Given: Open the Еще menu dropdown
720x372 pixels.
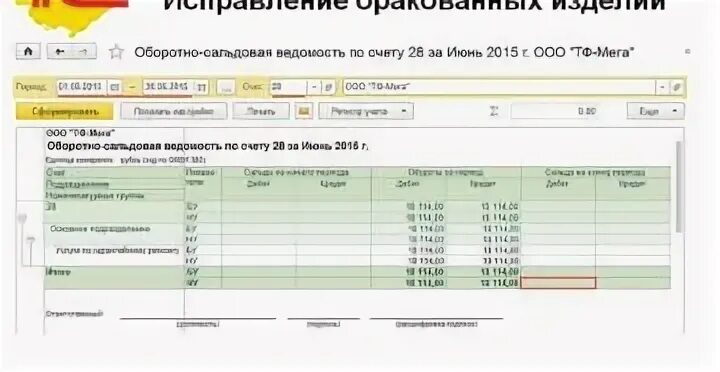Looking at the screenshot, I should [x=656, y=111].
